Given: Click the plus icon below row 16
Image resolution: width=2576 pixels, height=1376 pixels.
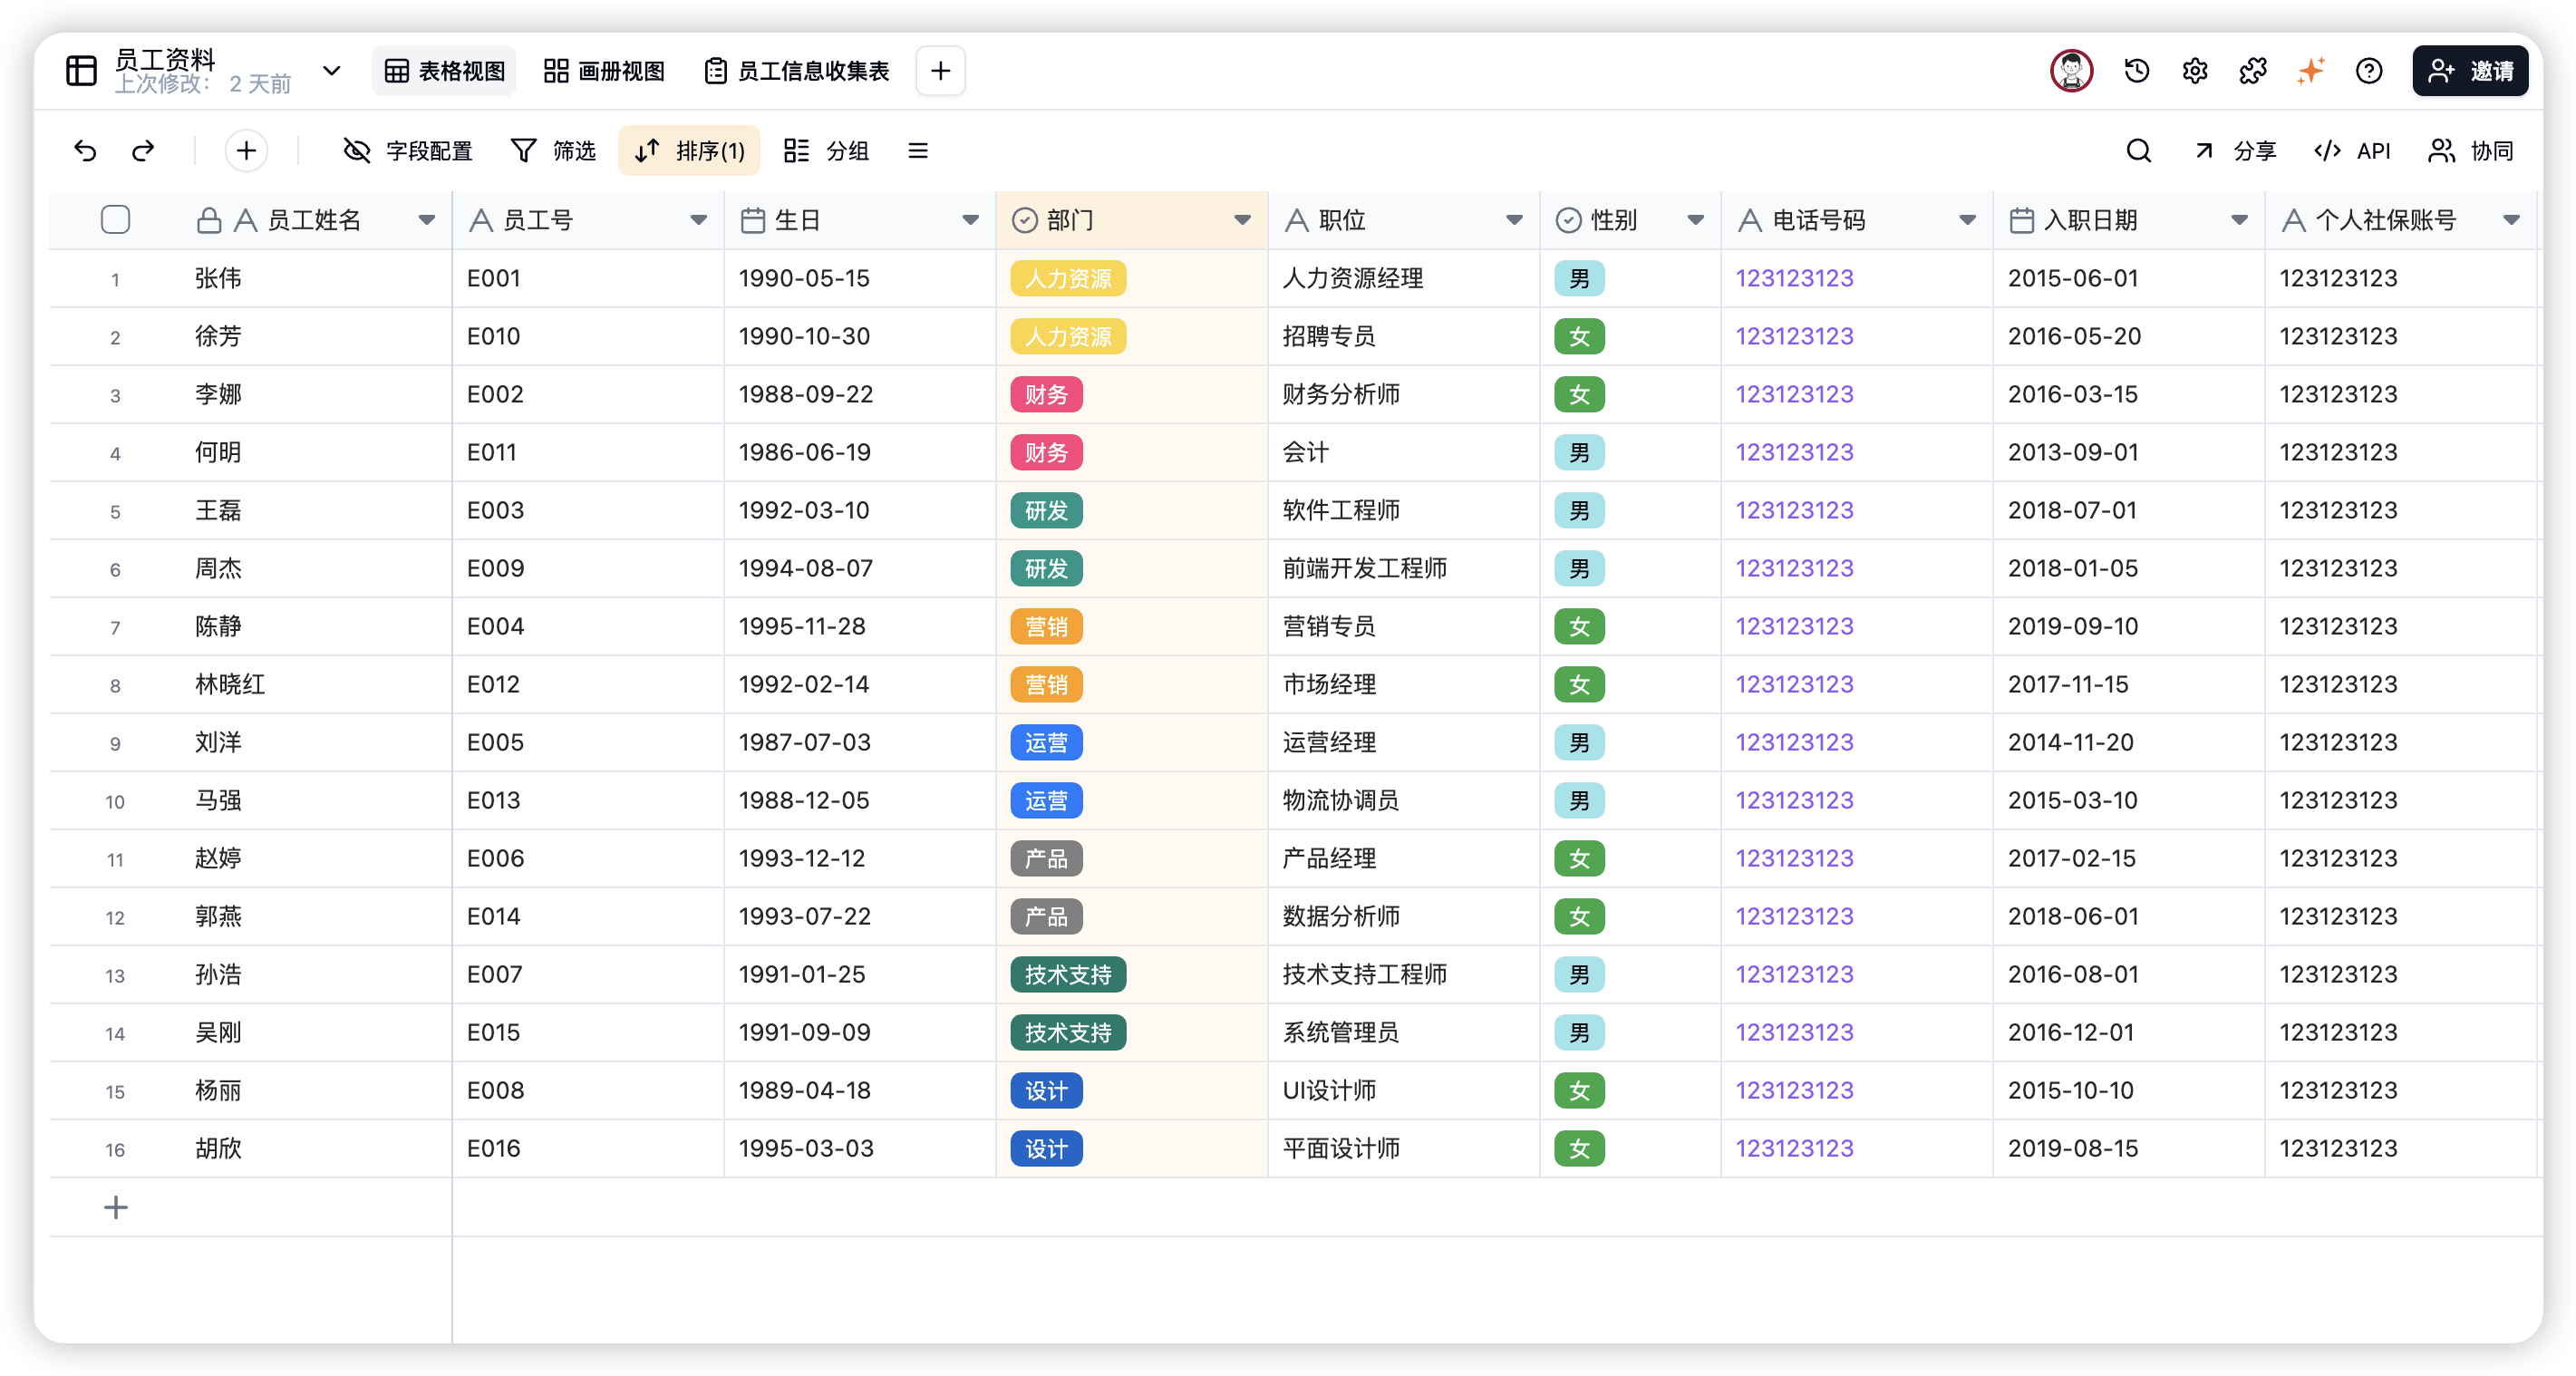Looking at the screenshot, I should [x=116, y=1207].
